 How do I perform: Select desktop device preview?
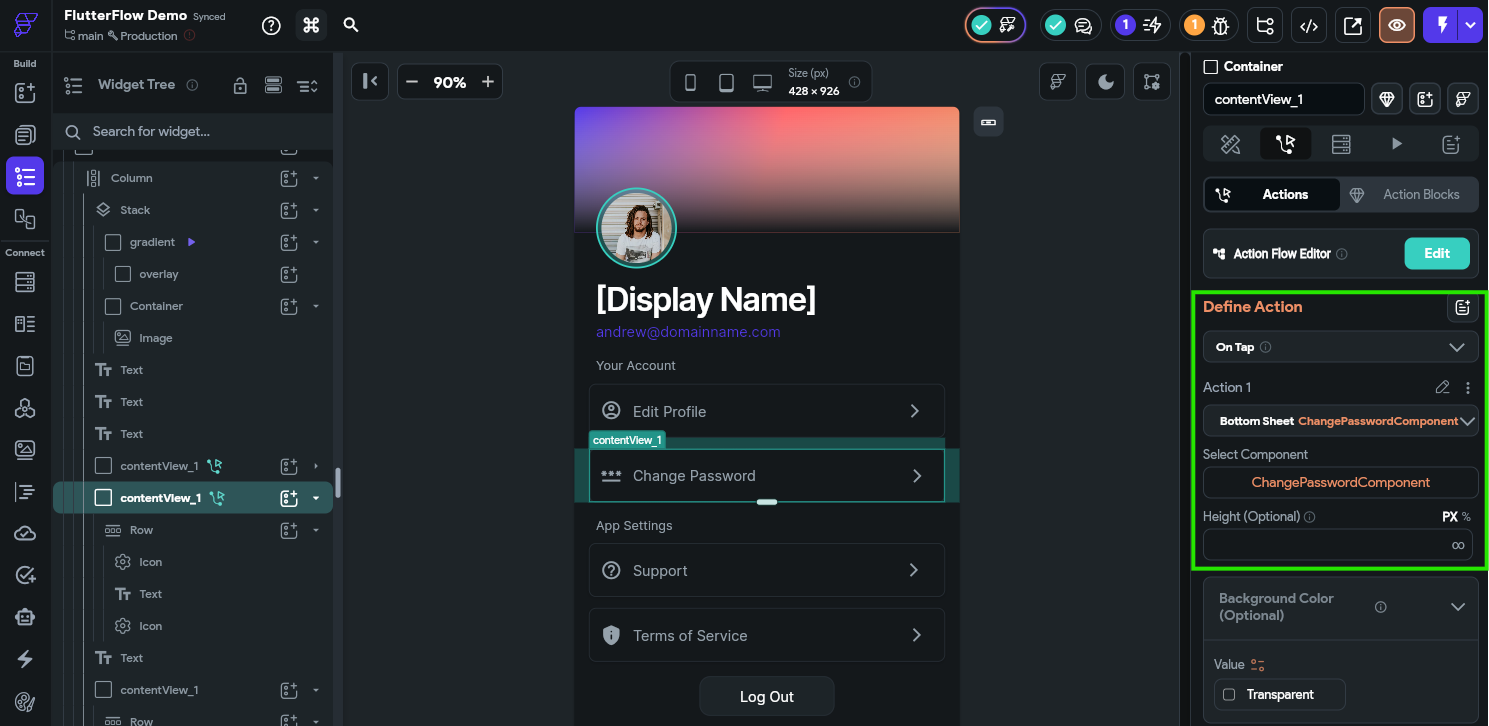point(763,83)
